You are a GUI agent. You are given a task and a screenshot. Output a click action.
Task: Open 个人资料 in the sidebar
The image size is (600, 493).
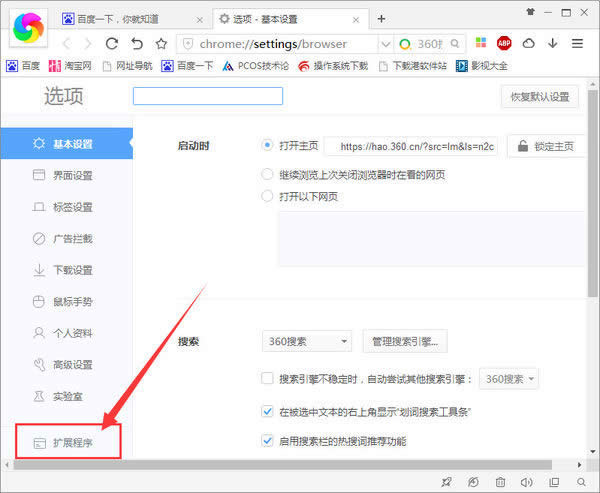point(67,333)
